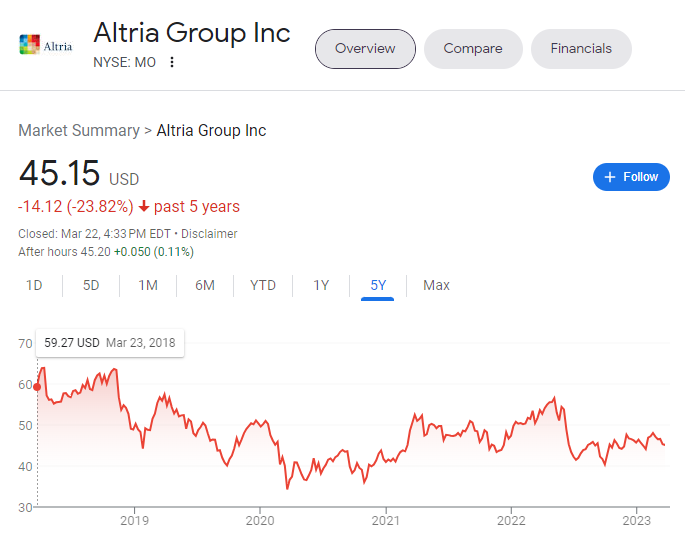This screenshot has height=537, width=685.
Task: Click the red data point on chart
Action: click(x=38, y=387)
